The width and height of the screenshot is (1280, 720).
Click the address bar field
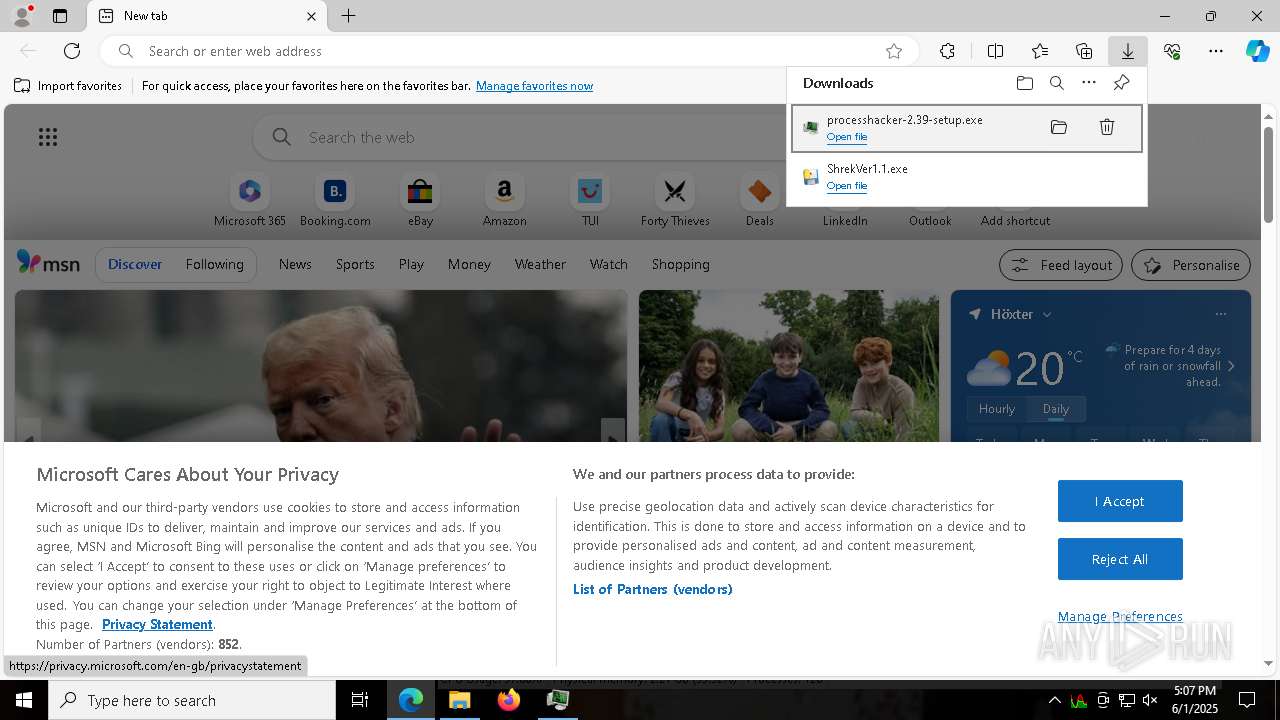point(510,51)
